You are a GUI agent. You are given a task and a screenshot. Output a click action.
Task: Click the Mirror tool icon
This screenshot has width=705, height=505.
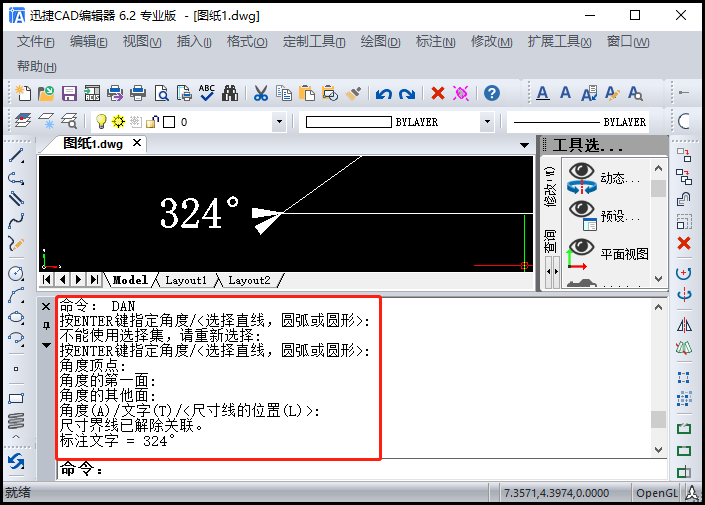pyautogui.click(x=684, y=325)
